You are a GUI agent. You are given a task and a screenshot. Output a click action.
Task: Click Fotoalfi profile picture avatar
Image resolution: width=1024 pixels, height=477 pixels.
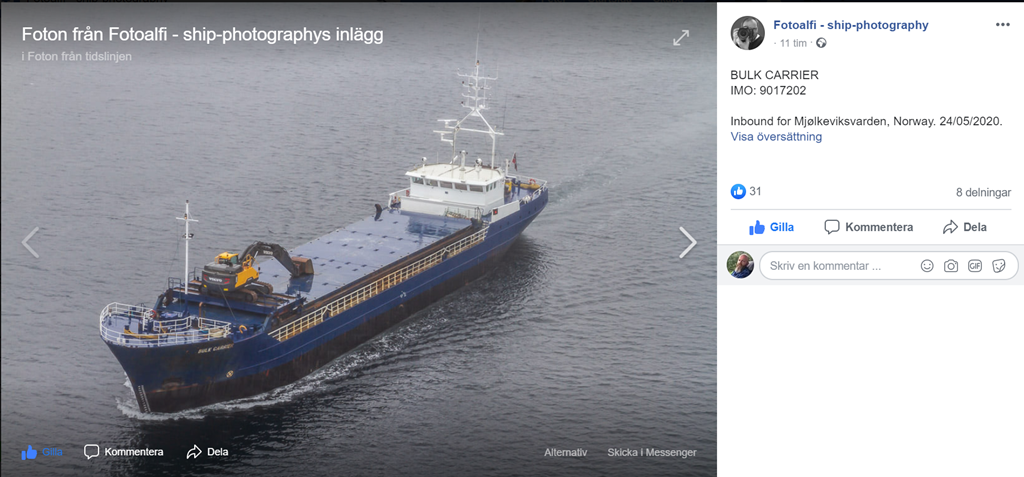click(x=748, y=33)
